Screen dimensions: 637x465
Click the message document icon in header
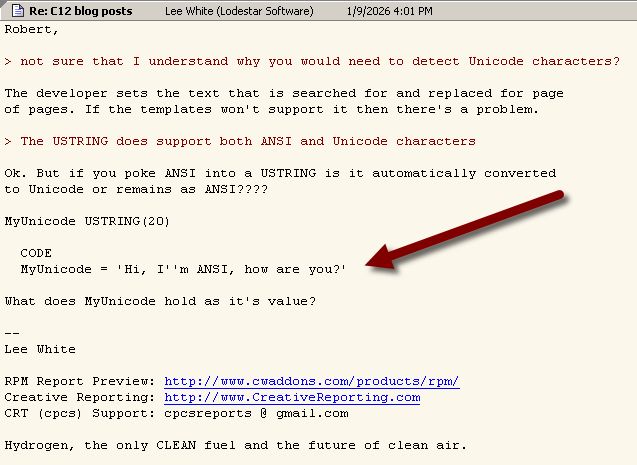coord(12,11)
